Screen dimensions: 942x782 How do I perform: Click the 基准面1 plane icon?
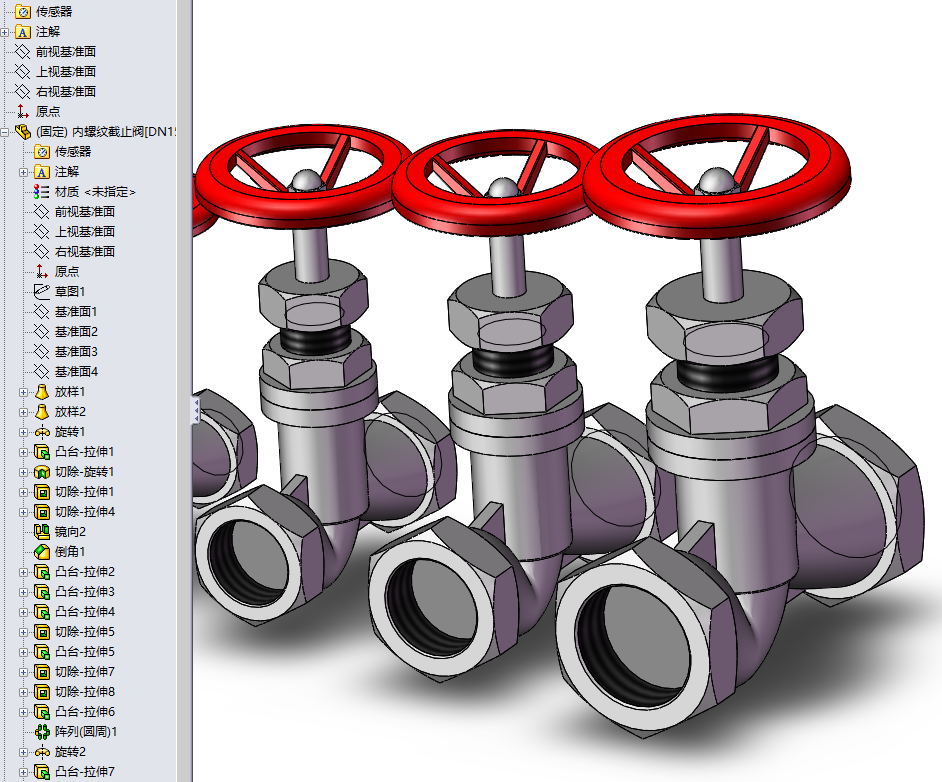(x=42, y=312)
